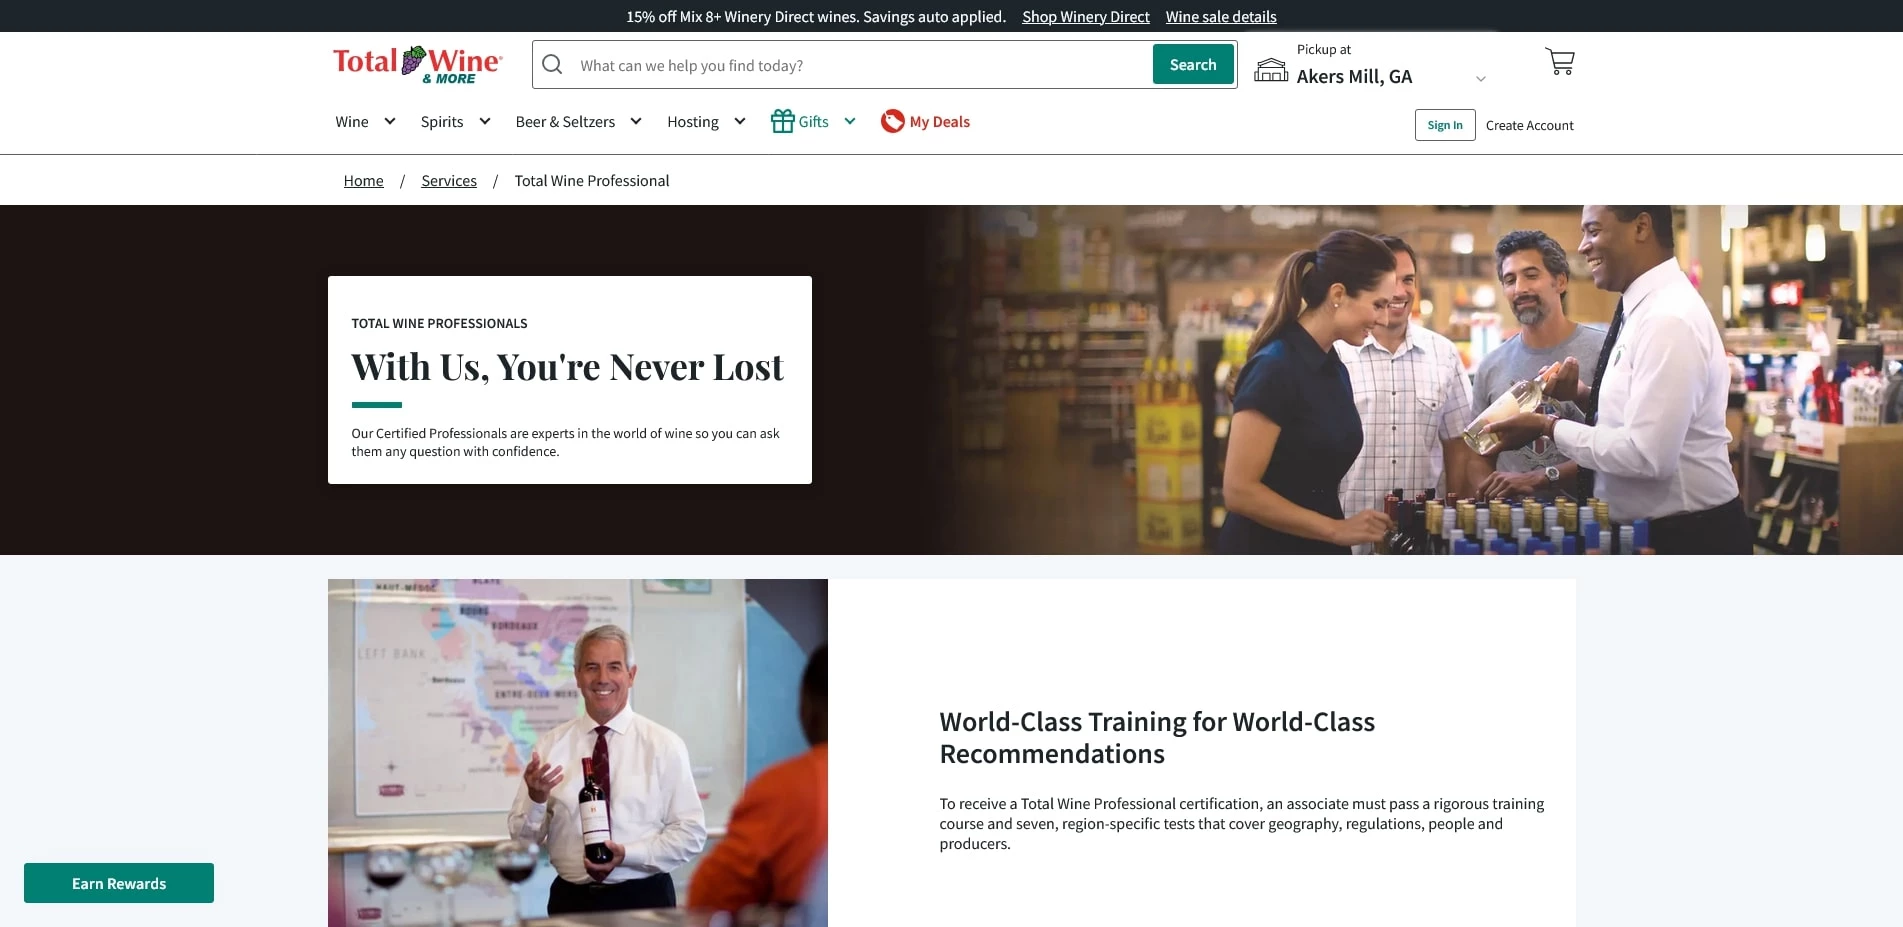Click the My Deals tag icon

[x=892, y=121]
